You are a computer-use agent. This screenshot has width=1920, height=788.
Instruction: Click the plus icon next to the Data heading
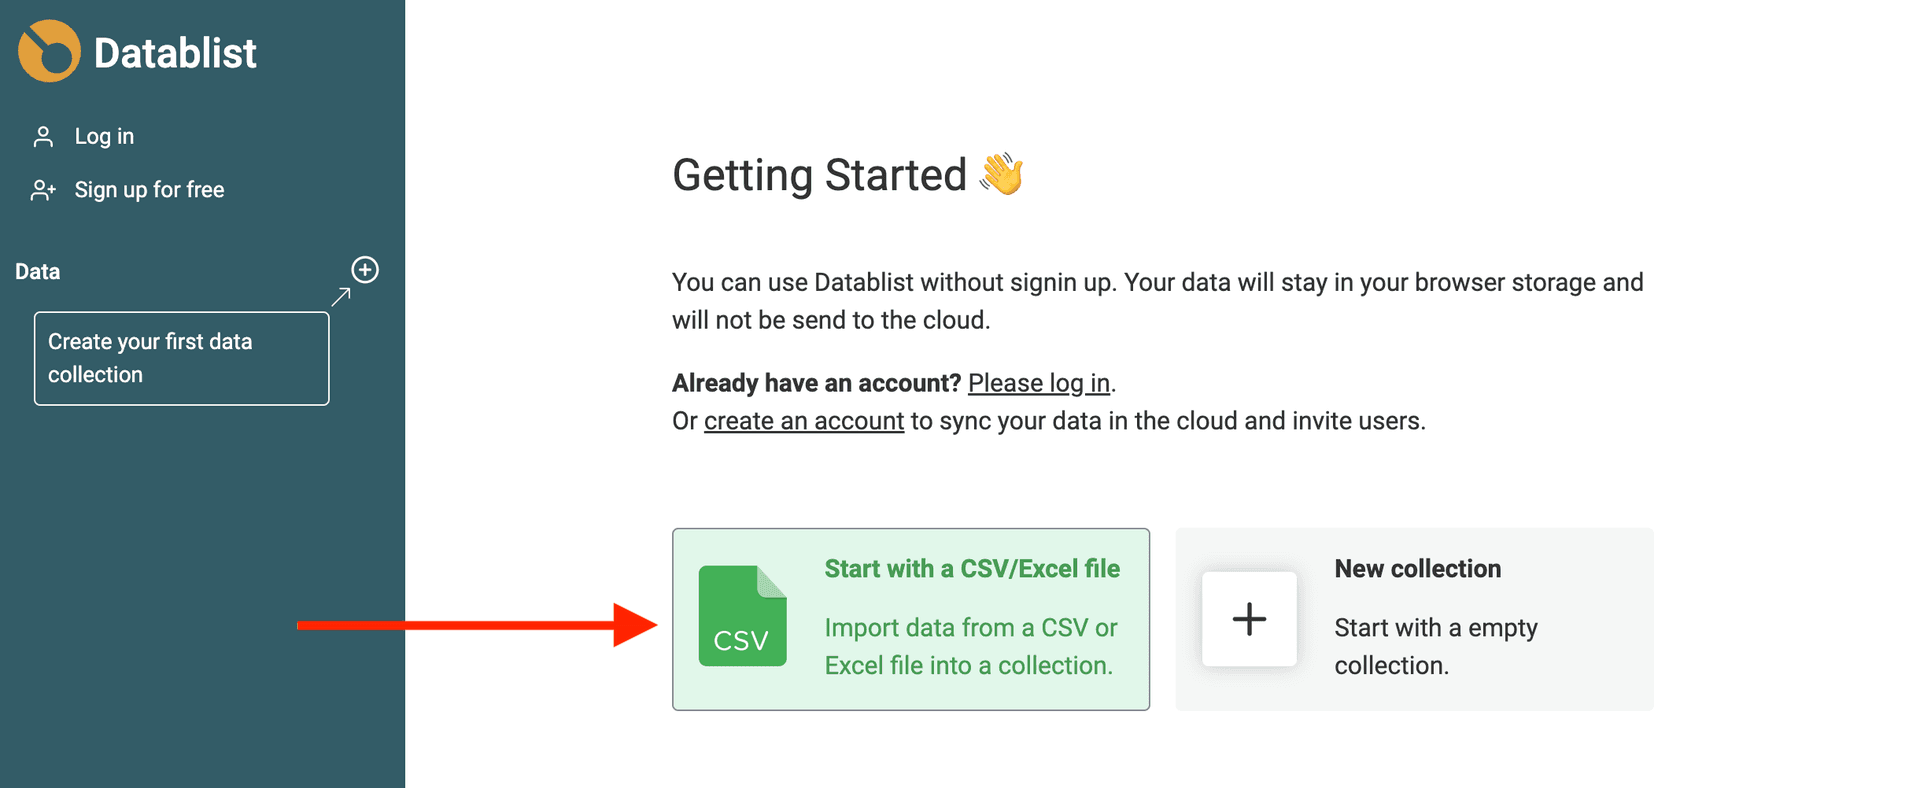coord(365,270)
